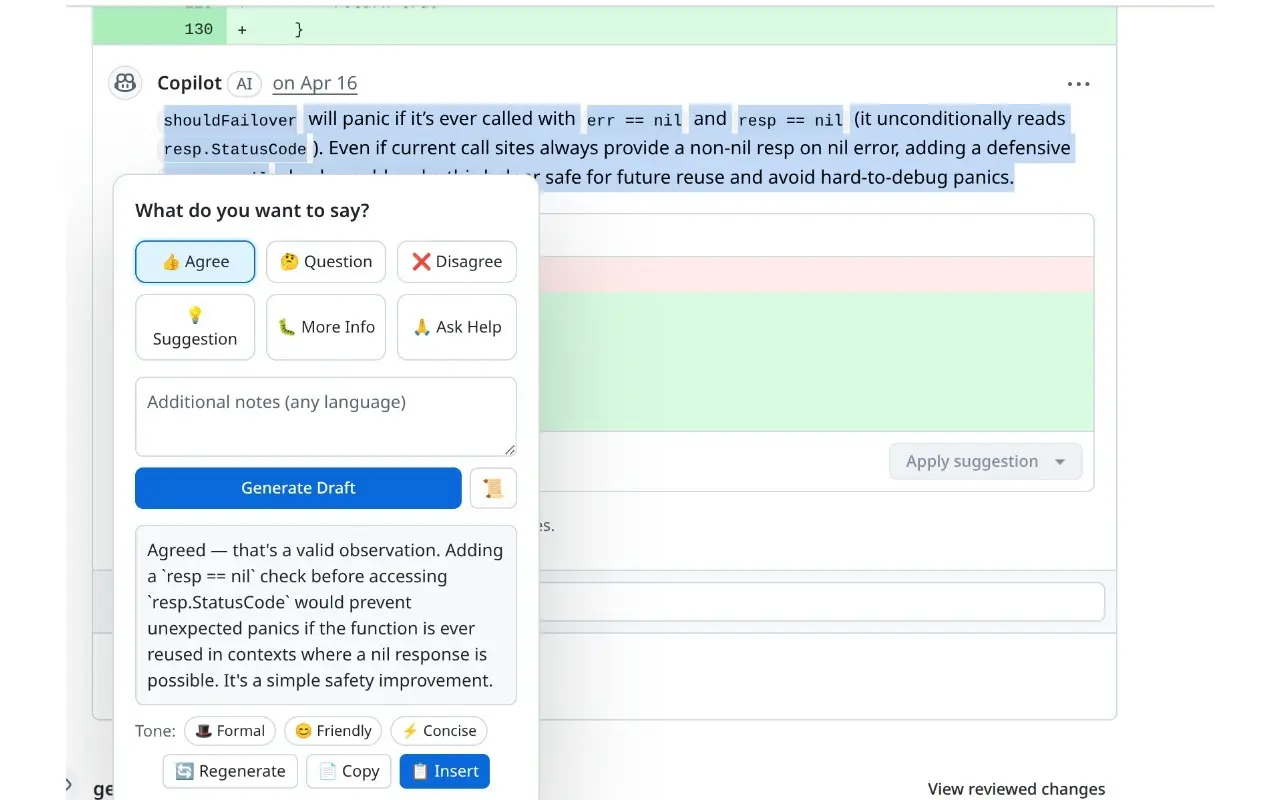The width and height of the screenshot is (1280, 800).
Task: Set tone to Concise
Action: (x=439, y=731)
